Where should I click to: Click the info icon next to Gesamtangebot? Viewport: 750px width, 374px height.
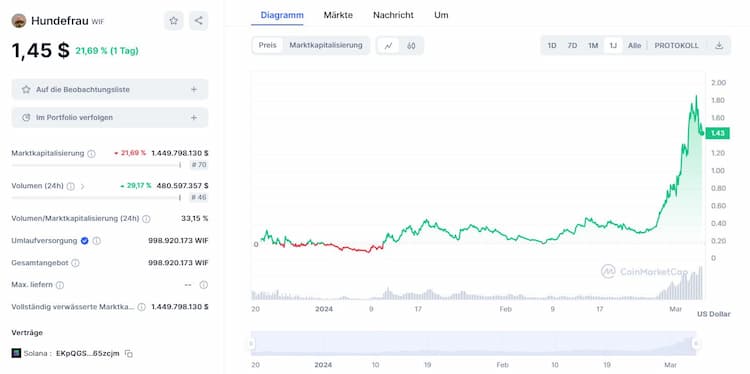coord(75,263)
